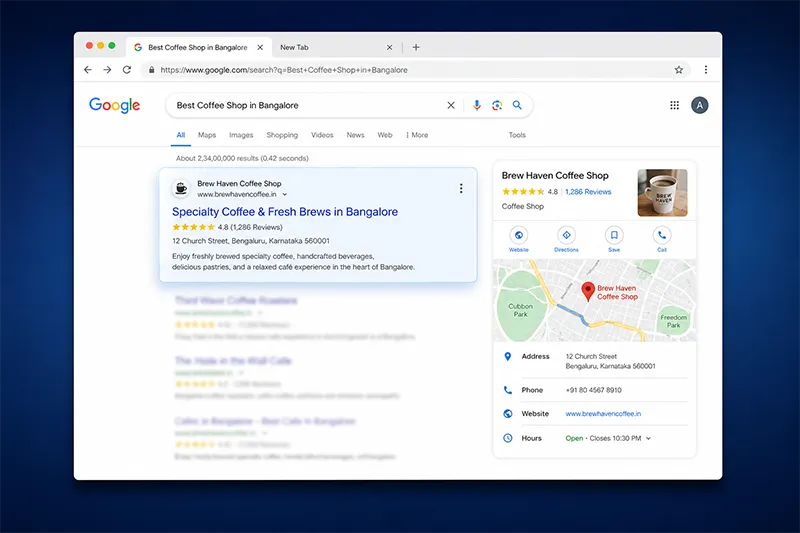Click the lock icon in the address bar

coord(152,70)
